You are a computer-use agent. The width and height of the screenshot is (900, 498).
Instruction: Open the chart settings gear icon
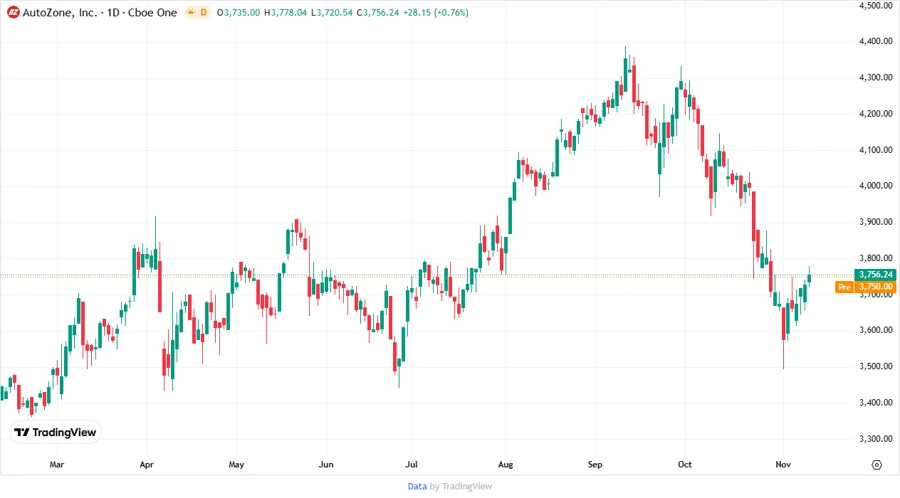876,465
